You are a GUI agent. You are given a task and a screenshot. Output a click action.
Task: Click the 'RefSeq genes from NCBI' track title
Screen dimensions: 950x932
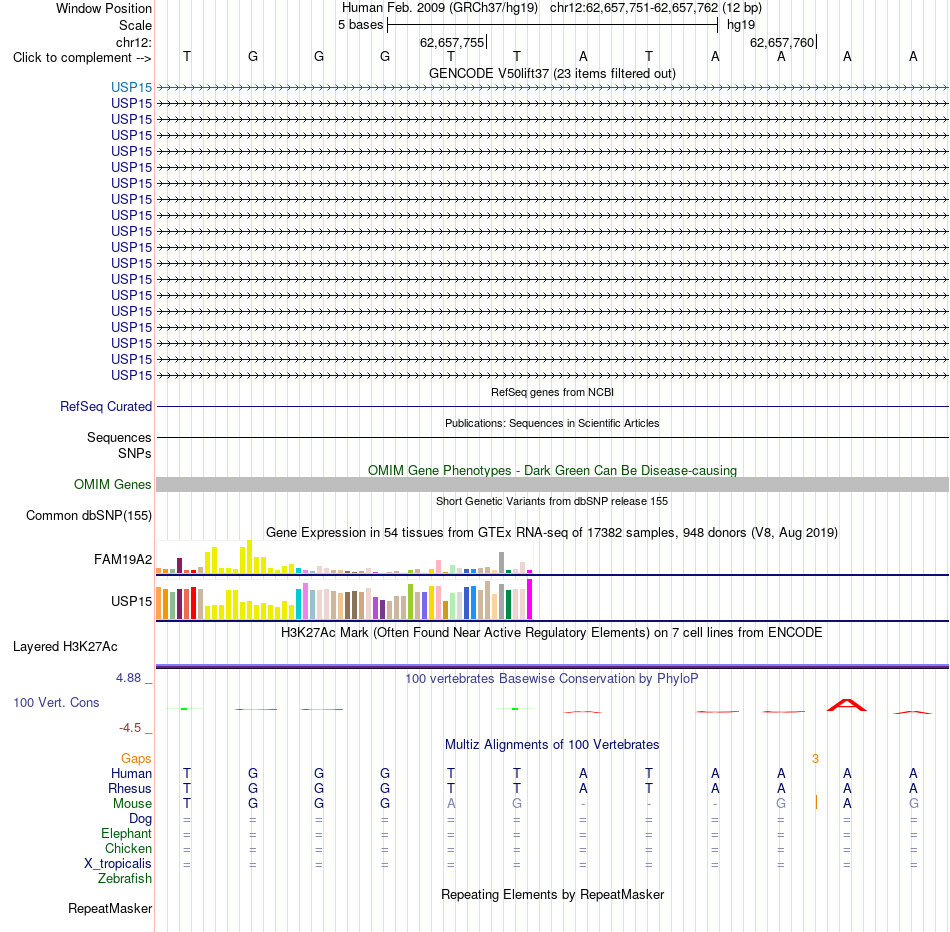552,392
